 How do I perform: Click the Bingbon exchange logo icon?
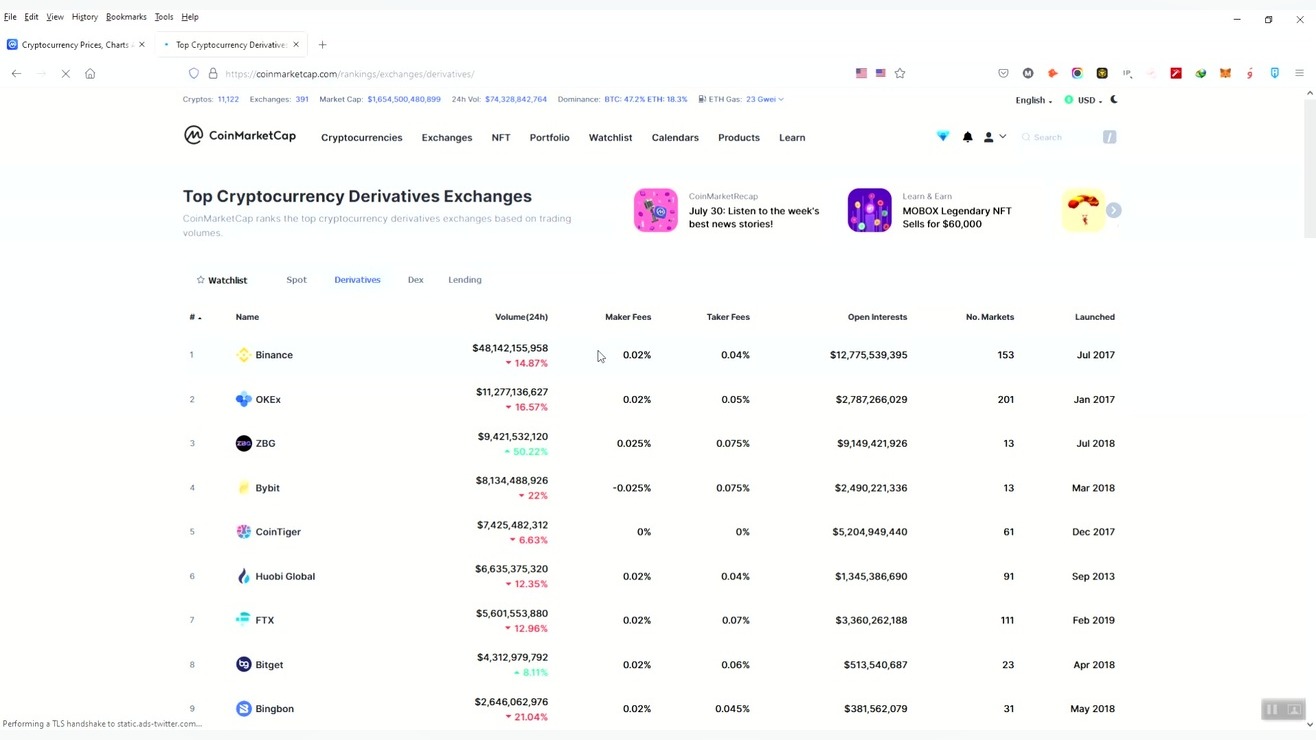click(243, 709)
